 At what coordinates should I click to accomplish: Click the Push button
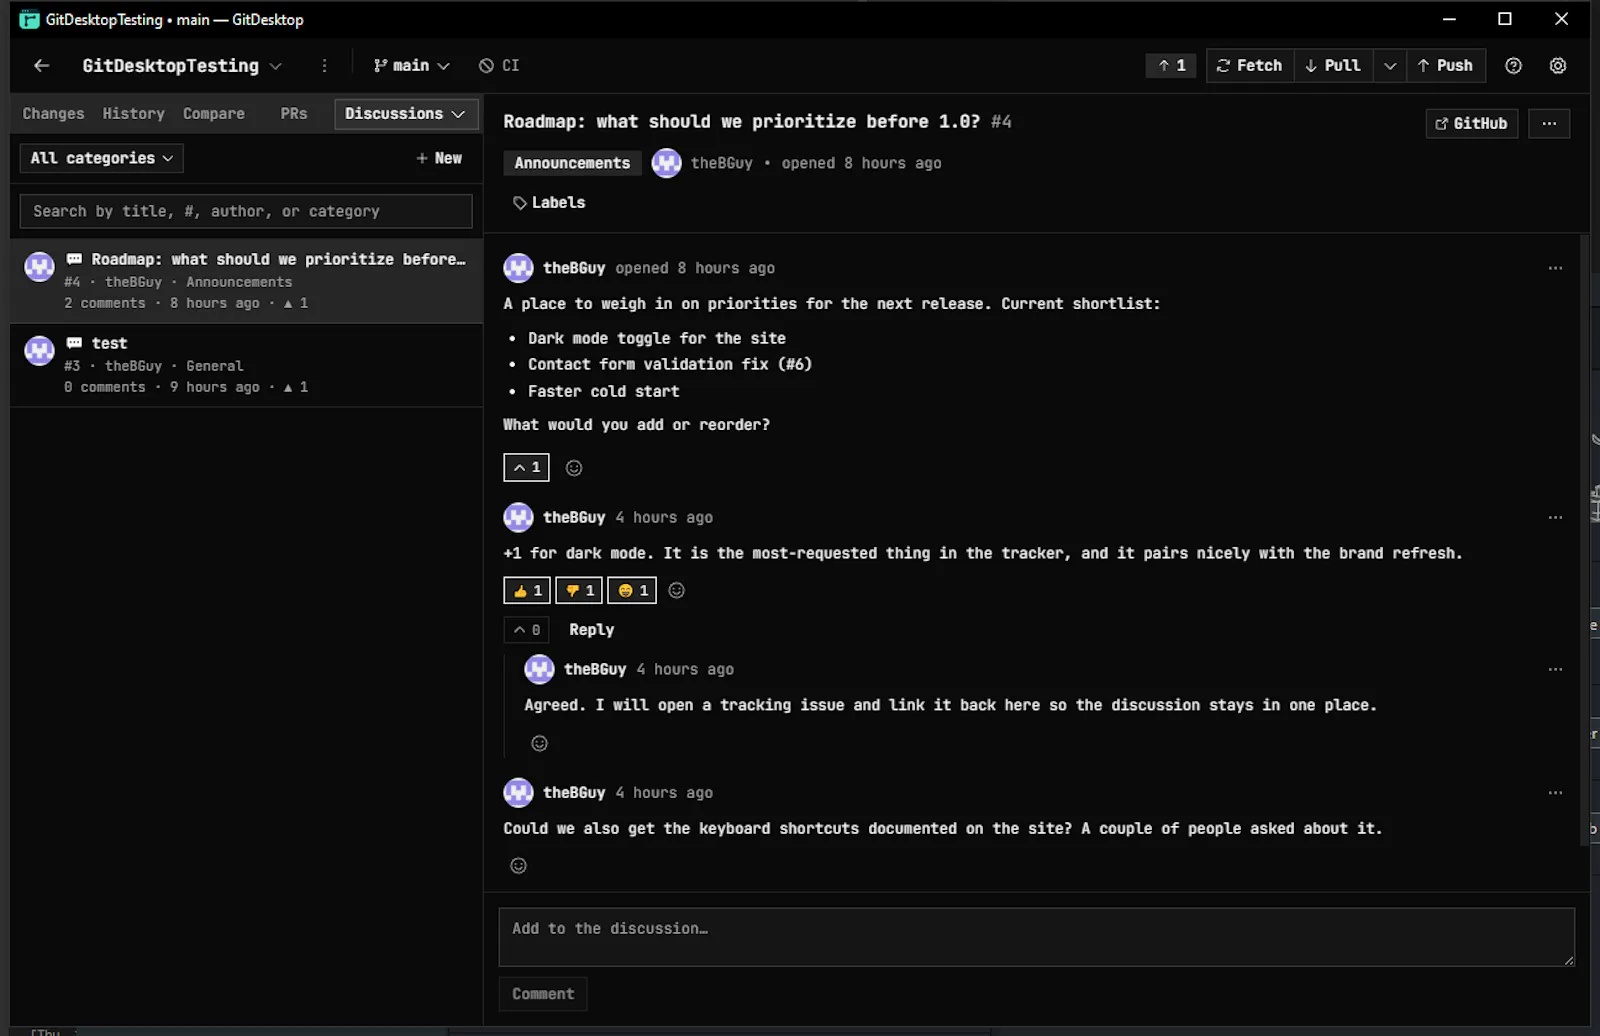point(1445,66)
